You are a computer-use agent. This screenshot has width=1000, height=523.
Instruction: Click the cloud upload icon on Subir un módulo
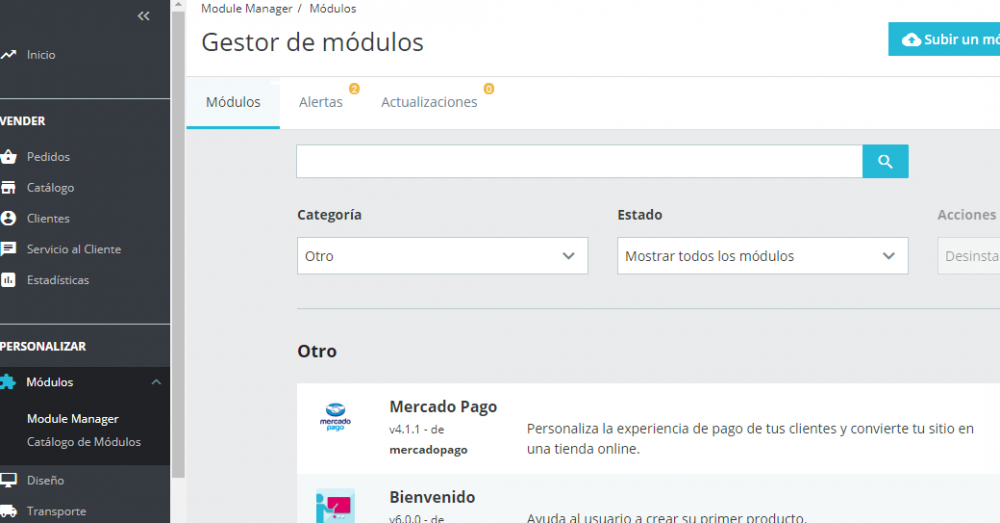(x=911, y=40)
